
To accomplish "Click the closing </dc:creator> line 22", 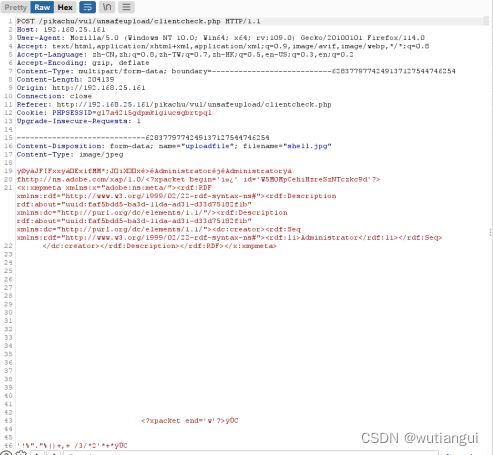I will [160, 246].
